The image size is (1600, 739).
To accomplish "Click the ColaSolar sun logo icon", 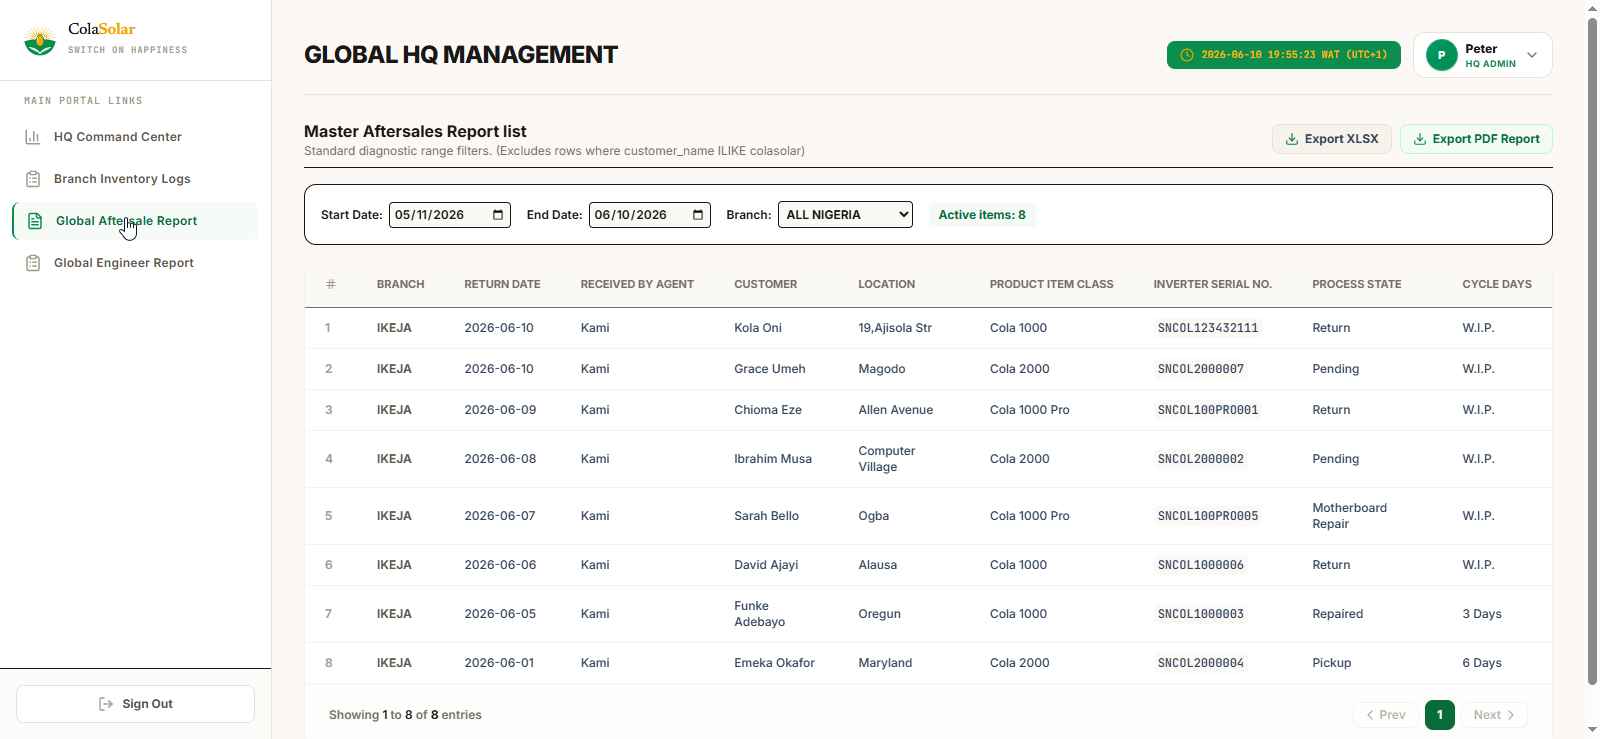I will pyautogui.click(x=40, y=40).
